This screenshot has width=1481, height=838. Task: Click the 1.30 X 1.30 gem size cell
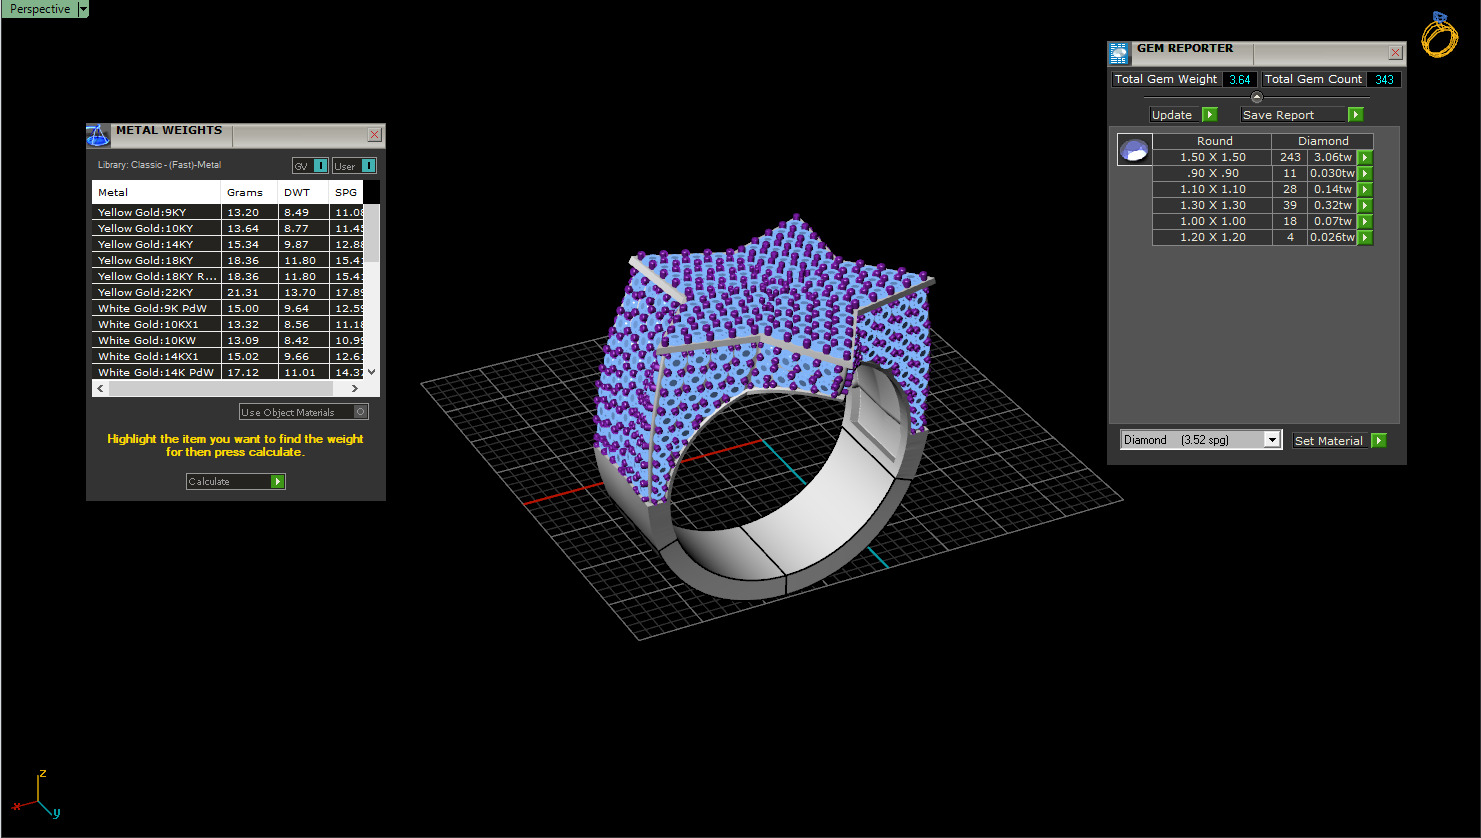1213,205
